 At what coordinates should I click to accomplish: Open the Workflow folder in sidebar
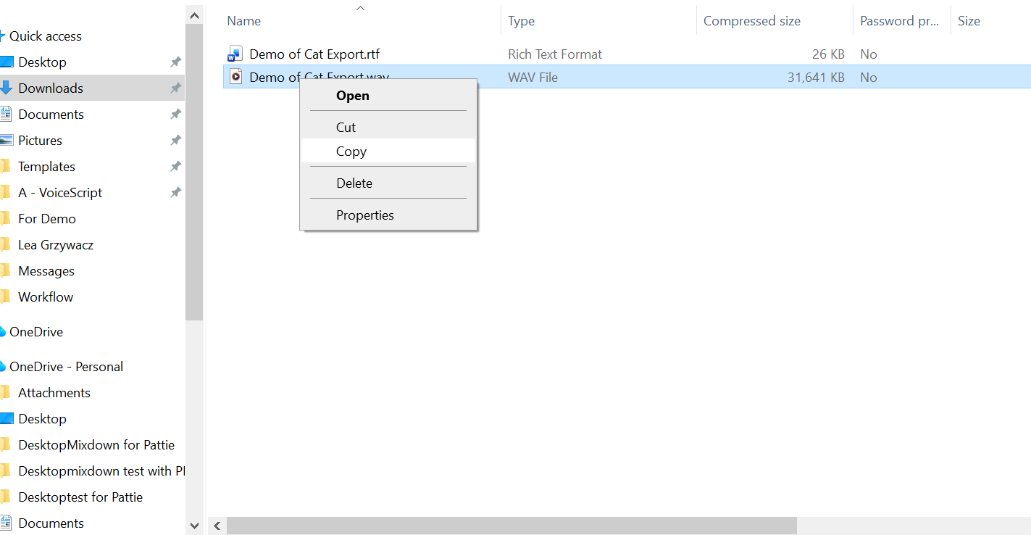pos(46,297)
